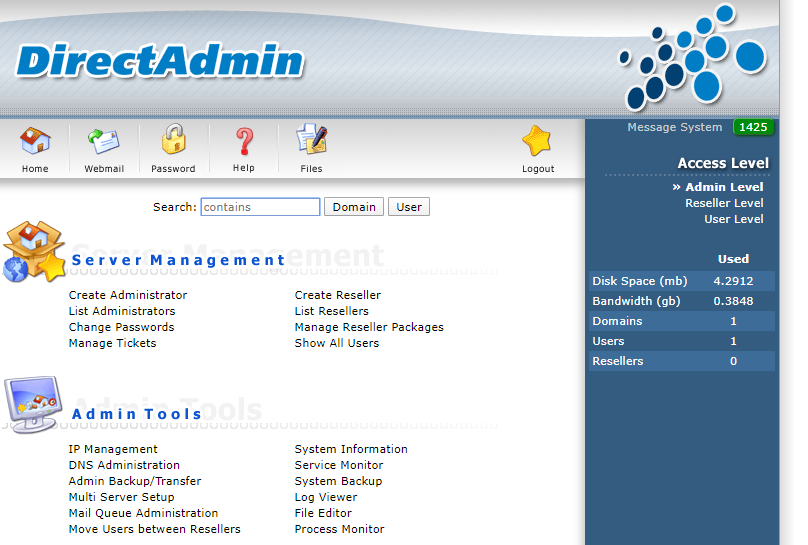
Task: Open DNS Administration link
Action: [124, 465]
